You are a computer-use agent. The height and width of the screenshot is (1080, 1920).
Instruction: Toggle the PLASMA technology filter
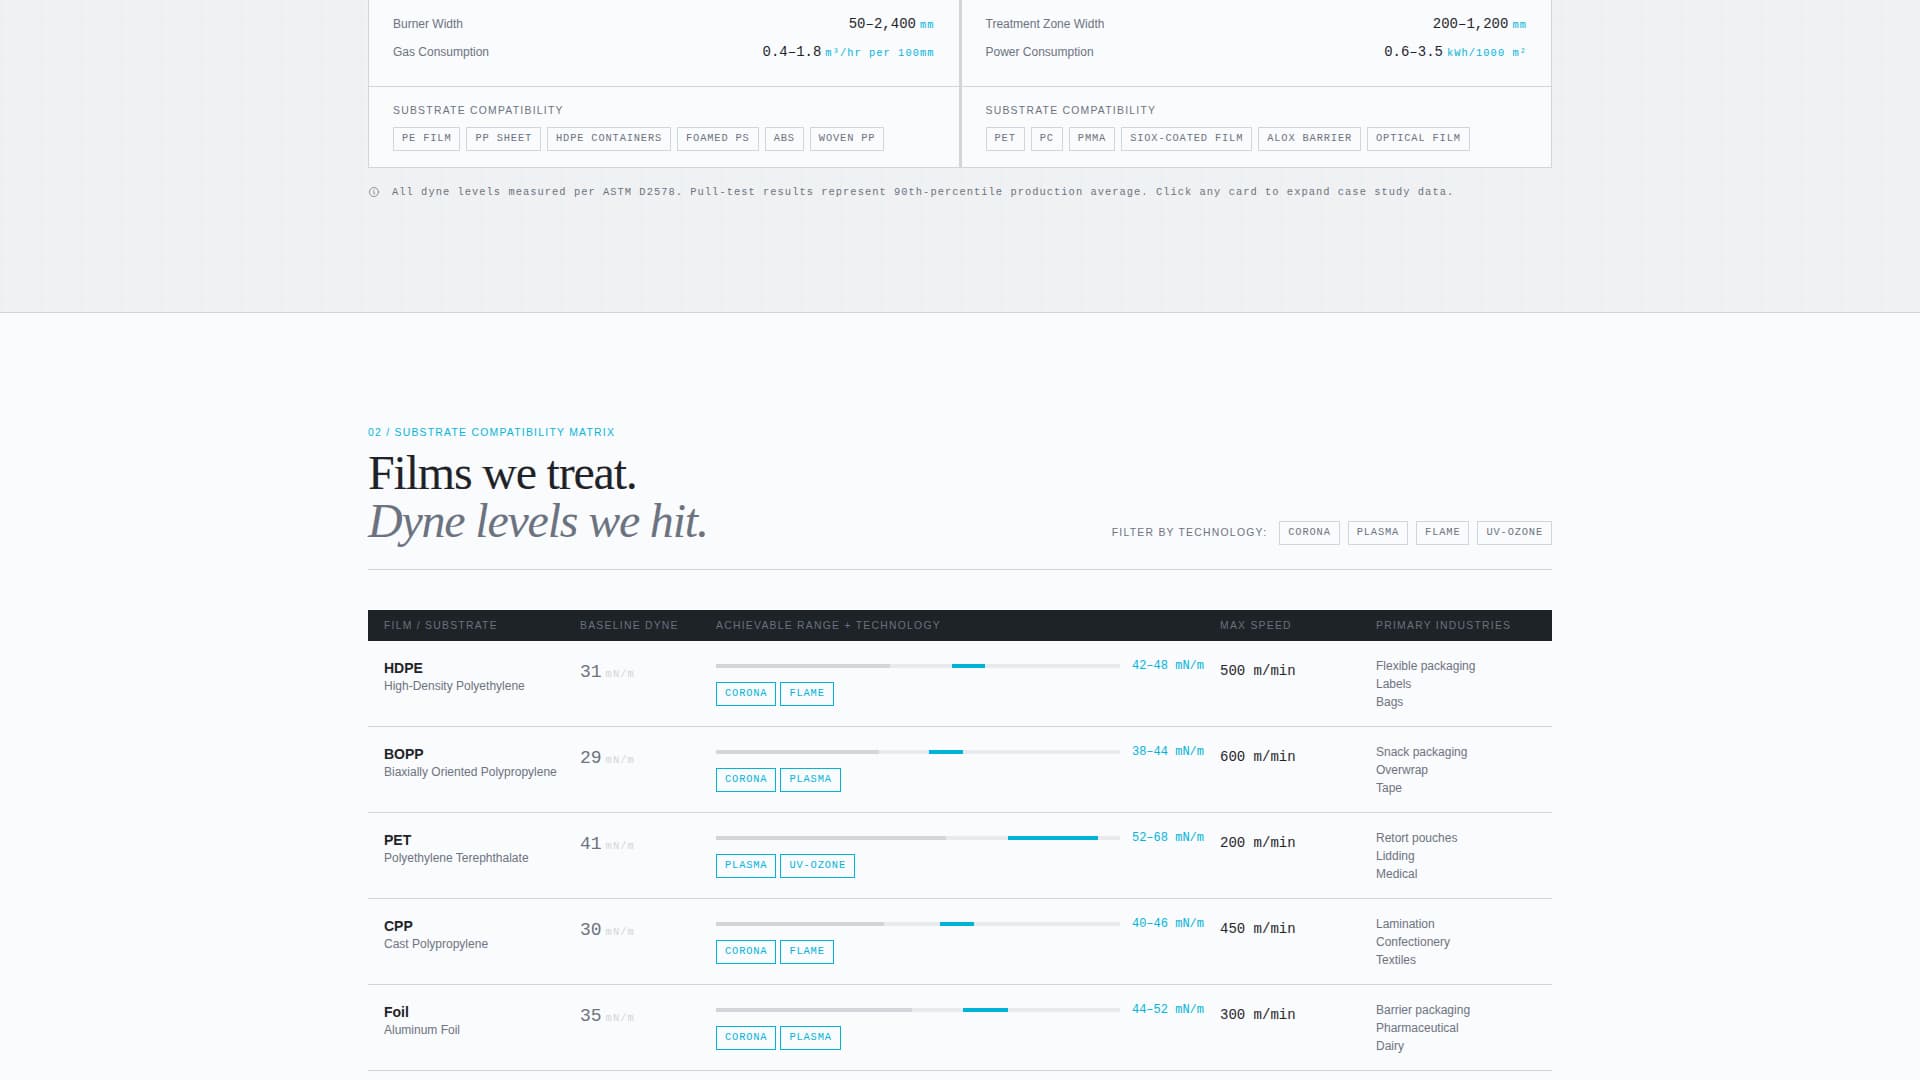click(x=1377, y=532)
